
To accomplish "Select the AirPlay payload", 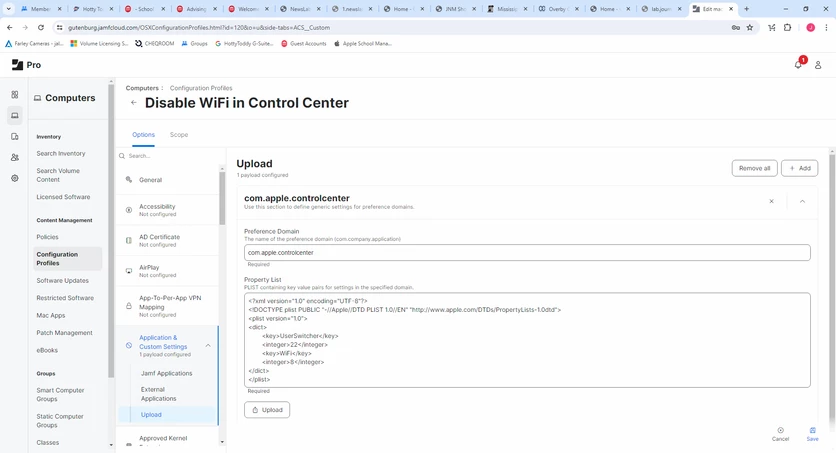I will [167, 271].
